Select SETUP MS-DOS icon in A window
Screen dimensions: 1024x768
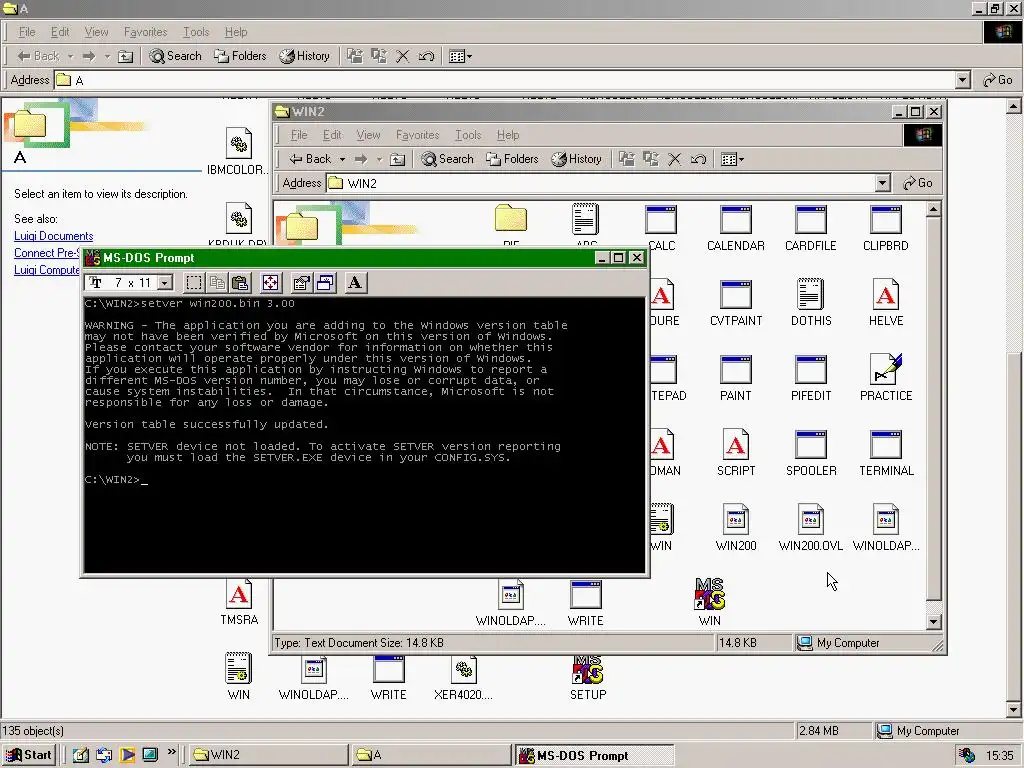click(588, 678)
